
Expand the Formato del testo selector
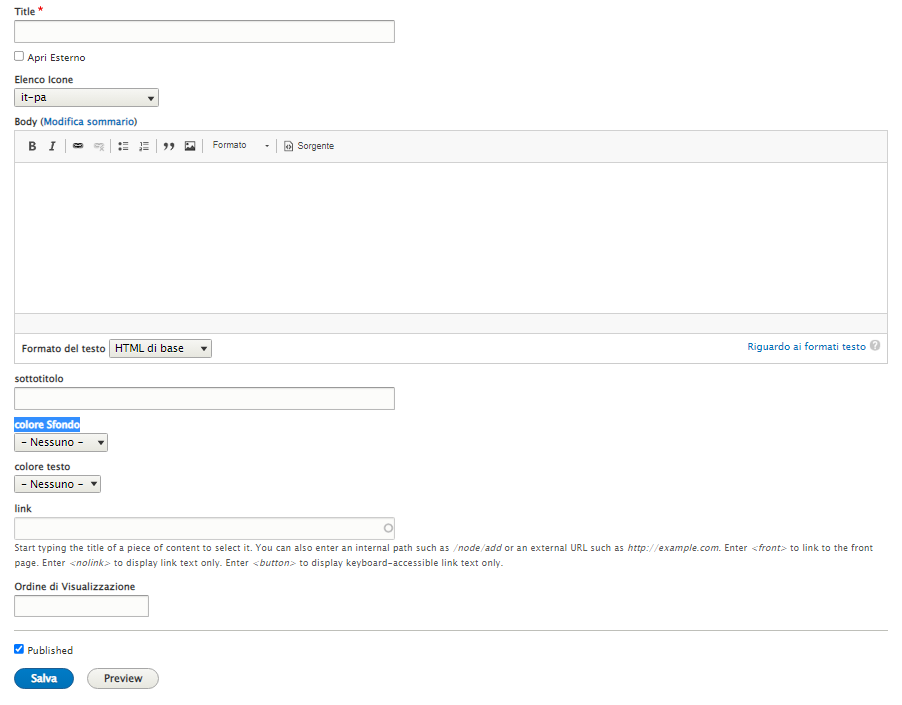[x=160, y=348]
